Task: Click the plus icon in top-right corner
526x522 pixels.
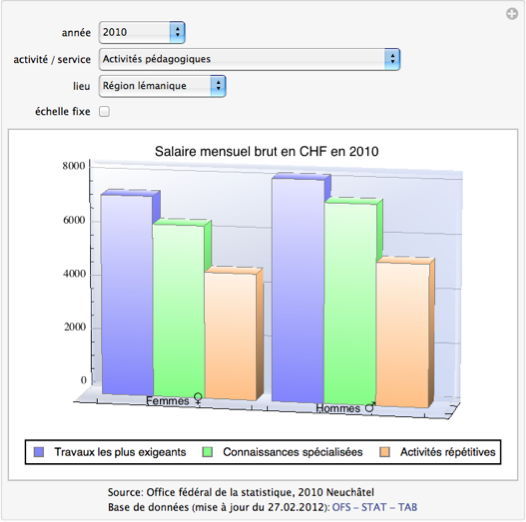Action: (512, 14)
